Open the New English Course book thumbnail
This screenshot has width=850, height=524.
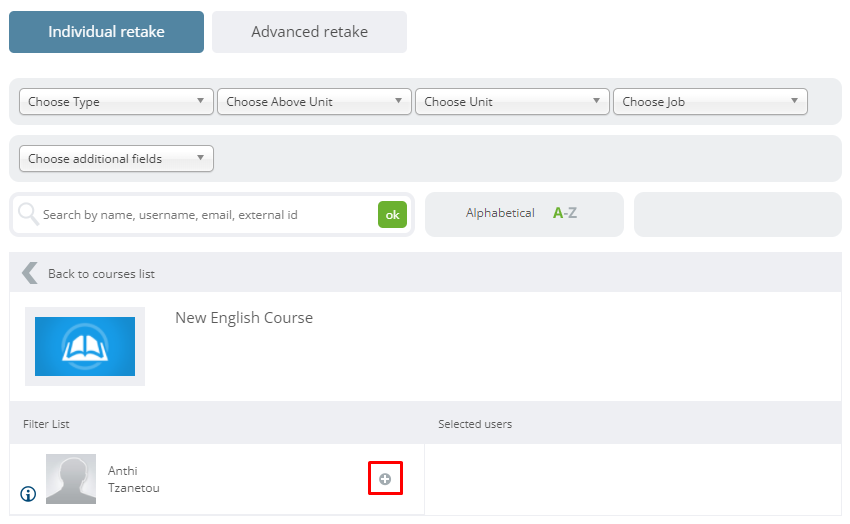pyautogui.click(x=85, y=346)
